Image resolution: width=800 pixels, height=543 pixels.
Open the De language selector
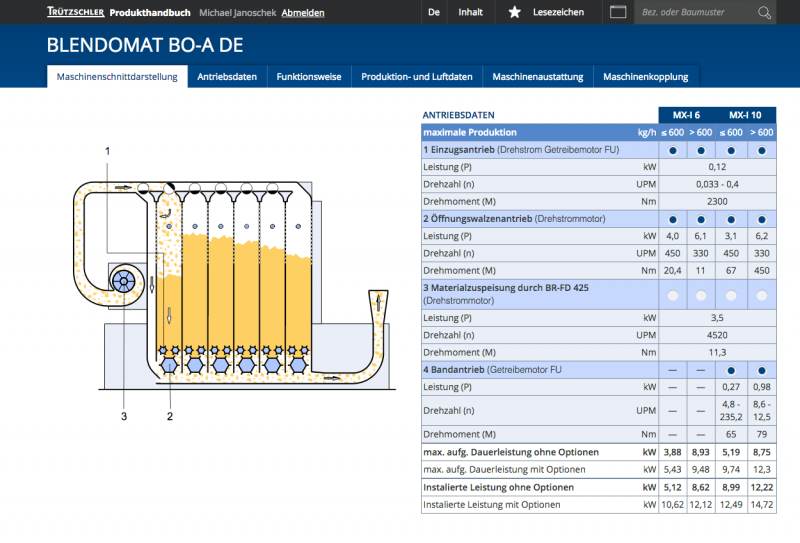click(434, 12)
